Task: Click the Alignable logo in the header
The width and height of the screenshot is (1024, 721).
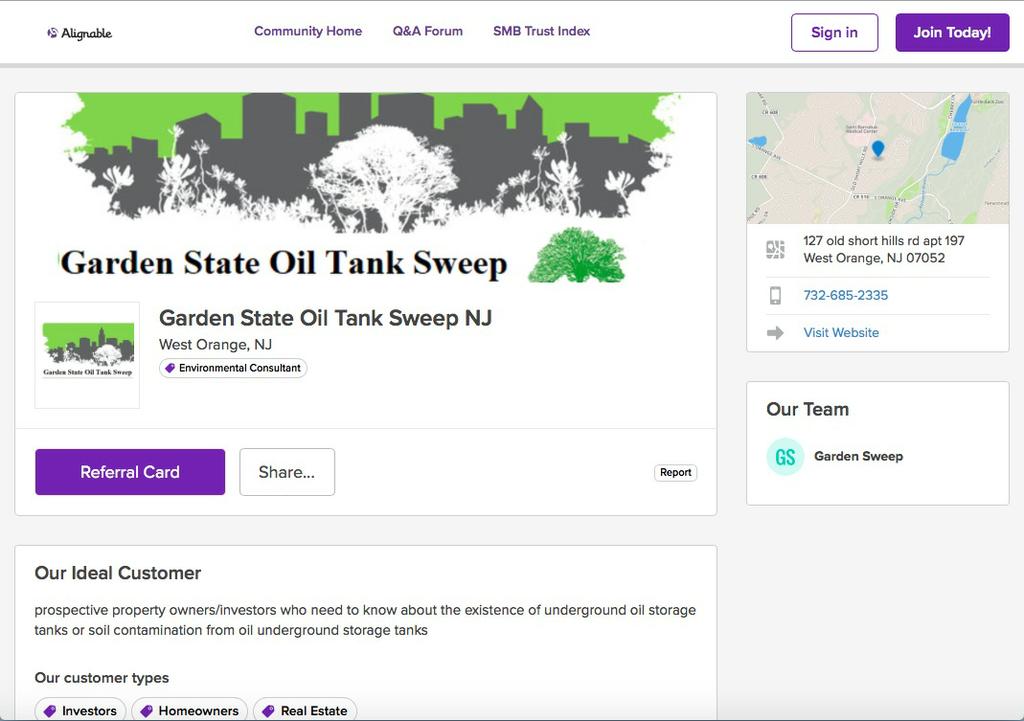Action: [79, 31]
